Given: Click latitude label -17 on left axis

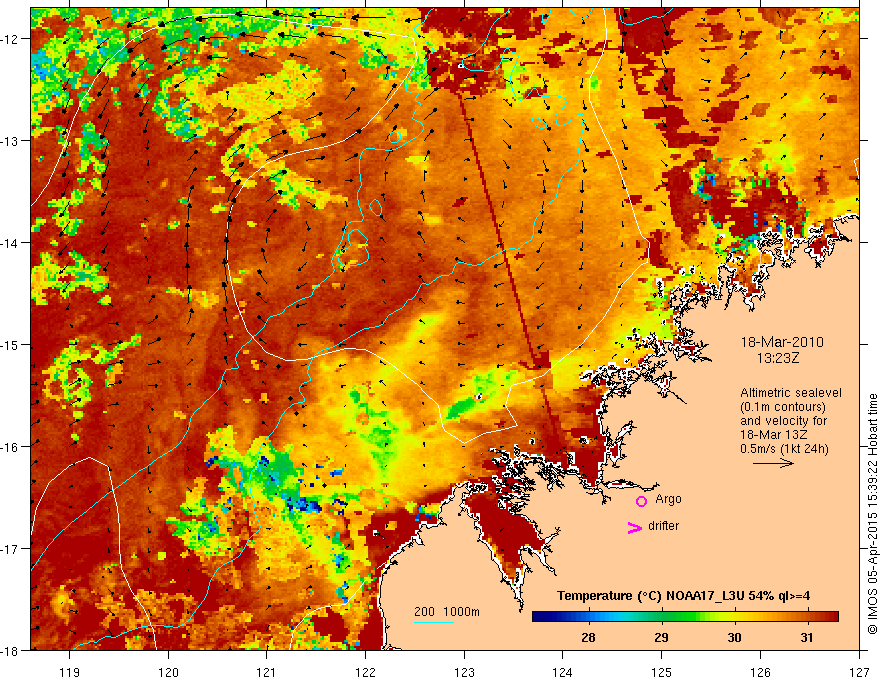Looking at the screenshot, I should click(x=10, y=549).
